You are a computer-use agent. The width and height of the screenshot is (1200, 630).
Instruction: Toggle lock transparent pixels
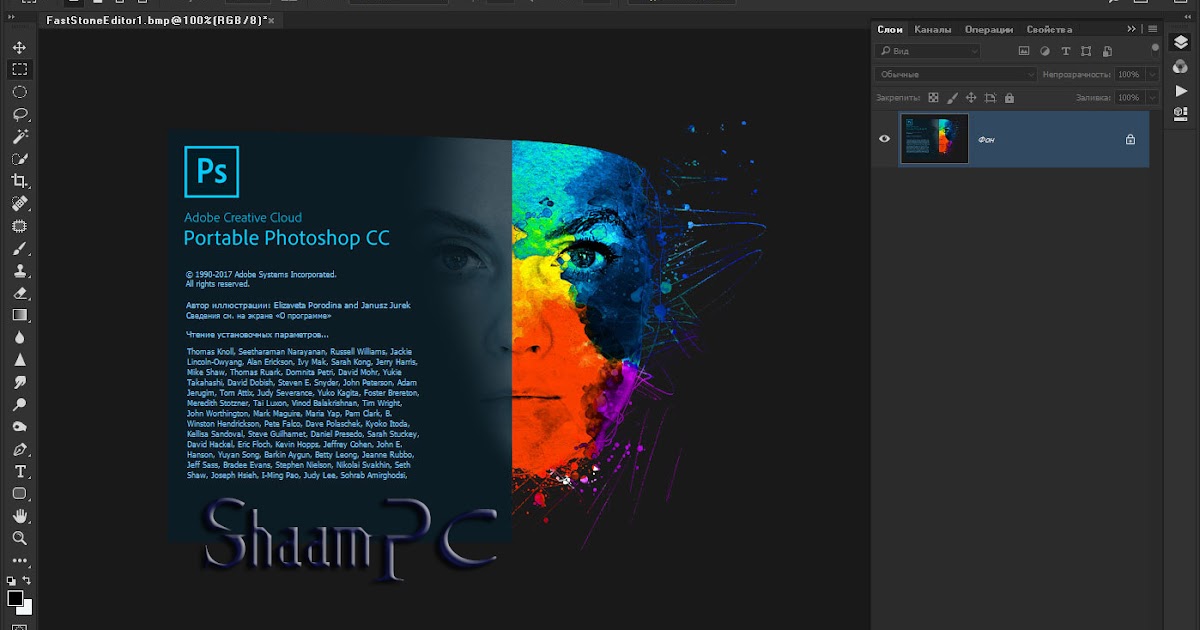[x=933, y=98]
